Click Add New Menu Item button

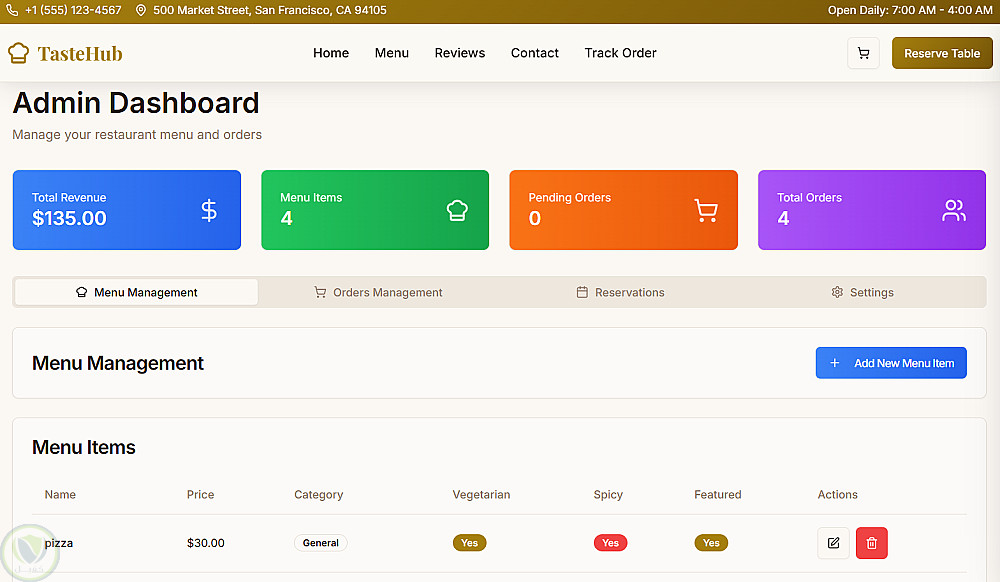891,363
